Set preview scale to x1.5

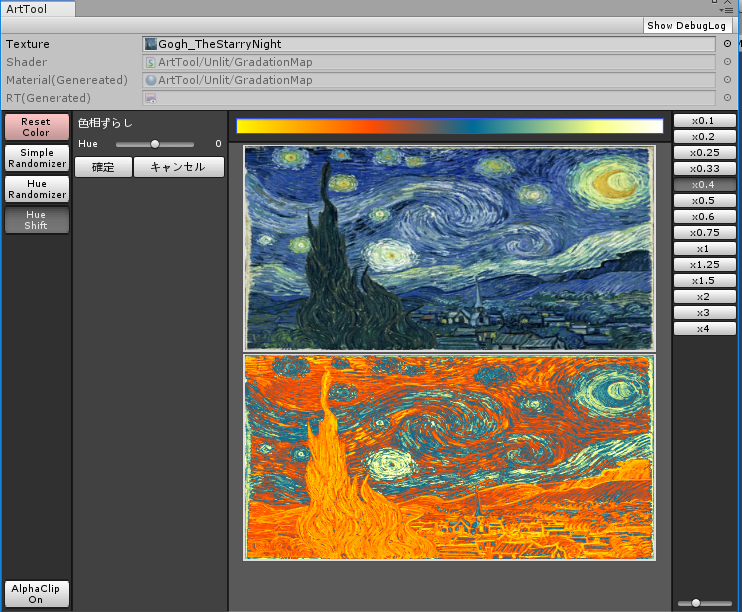pos(704,281)
